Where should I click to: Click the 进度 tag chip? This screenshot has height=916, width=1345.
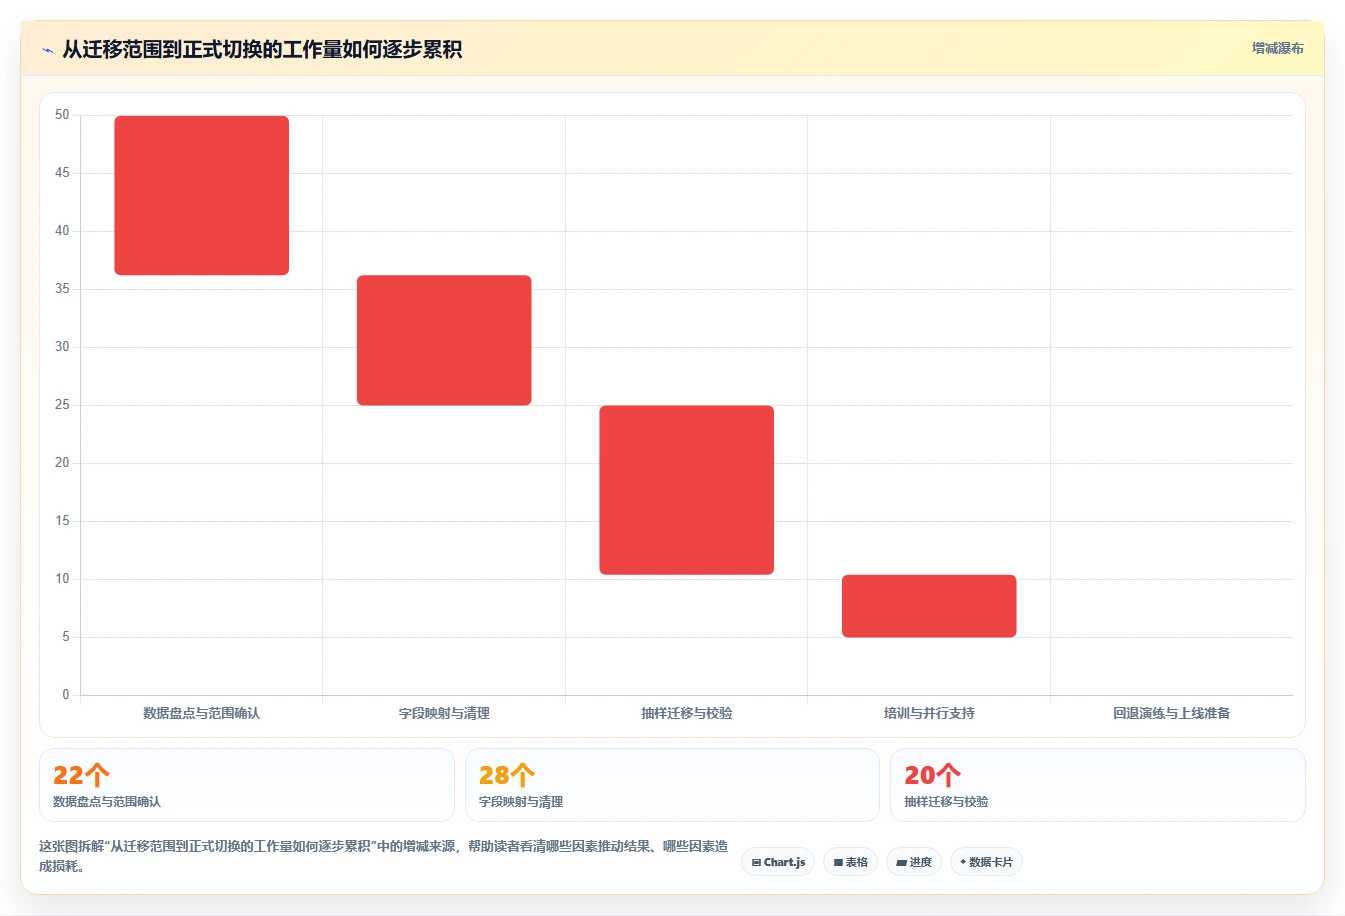click(x=914, y=862)
